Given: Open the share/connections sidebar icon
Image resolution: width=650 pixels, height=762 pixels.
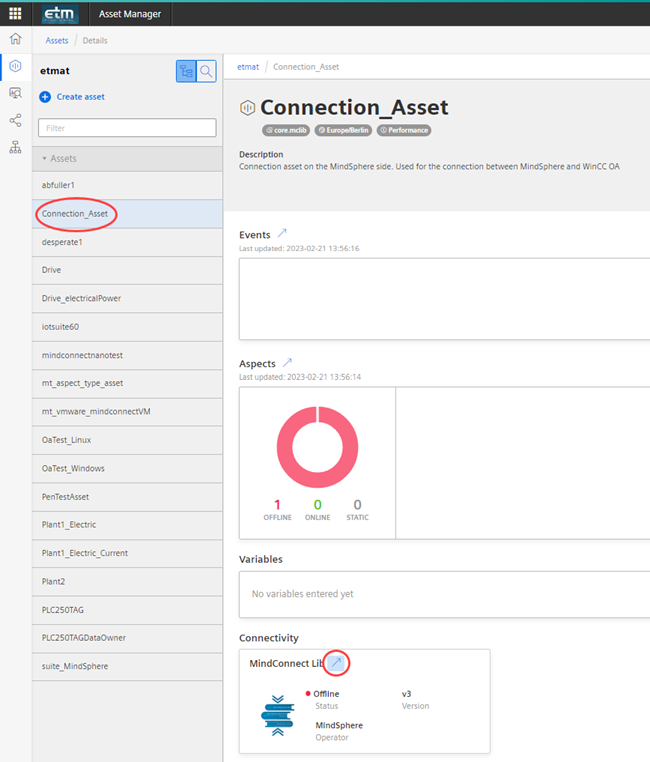Looking at the screenshot, I should tap(15, 120).
